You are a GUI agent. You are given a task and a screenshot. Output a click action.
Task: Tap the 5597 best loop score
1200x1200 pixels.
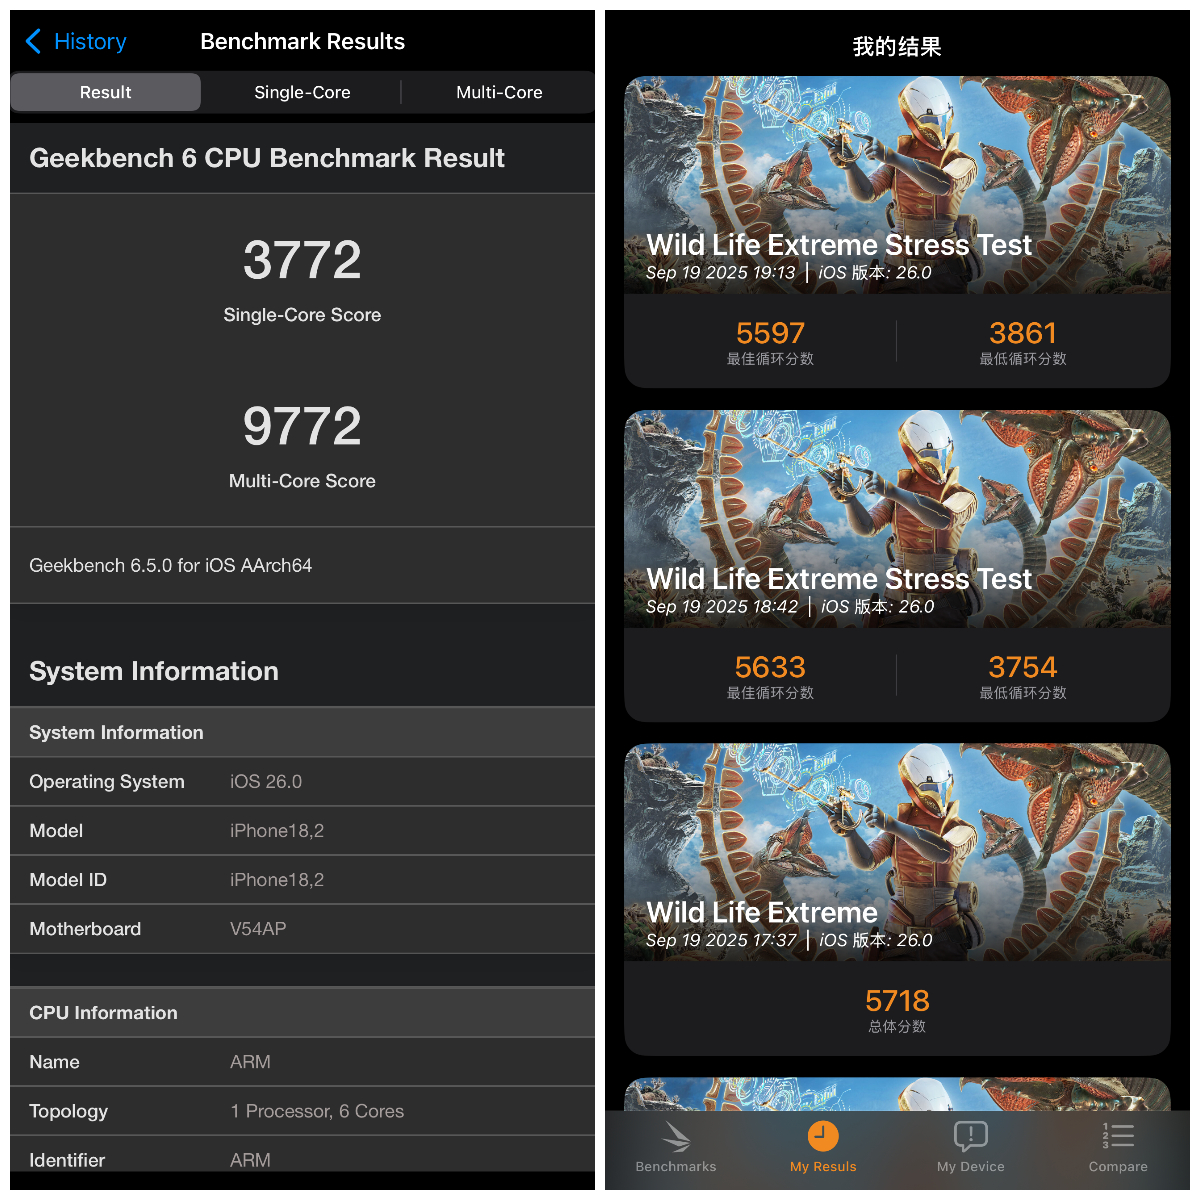pyautogui.click(x=770, y=333)
